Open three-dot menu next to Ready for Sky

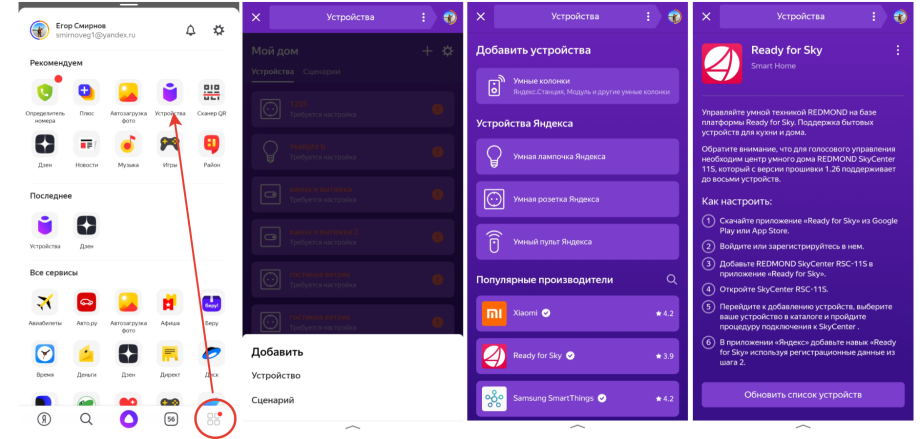(x=898, y=50)
